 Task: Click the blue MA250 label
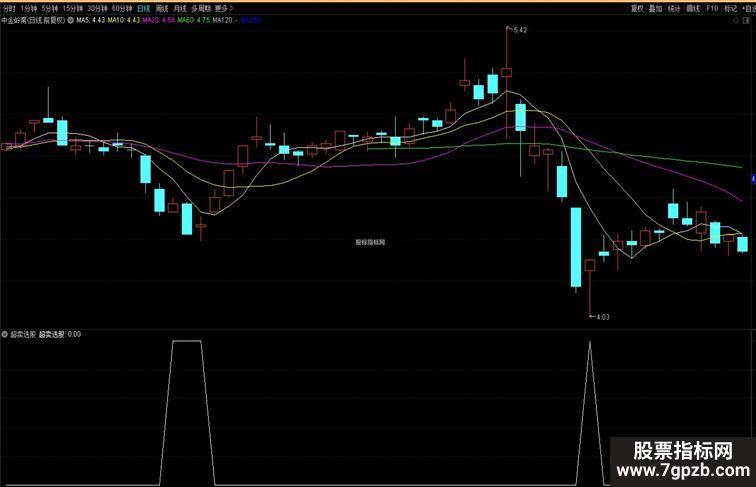pos(251,20)
